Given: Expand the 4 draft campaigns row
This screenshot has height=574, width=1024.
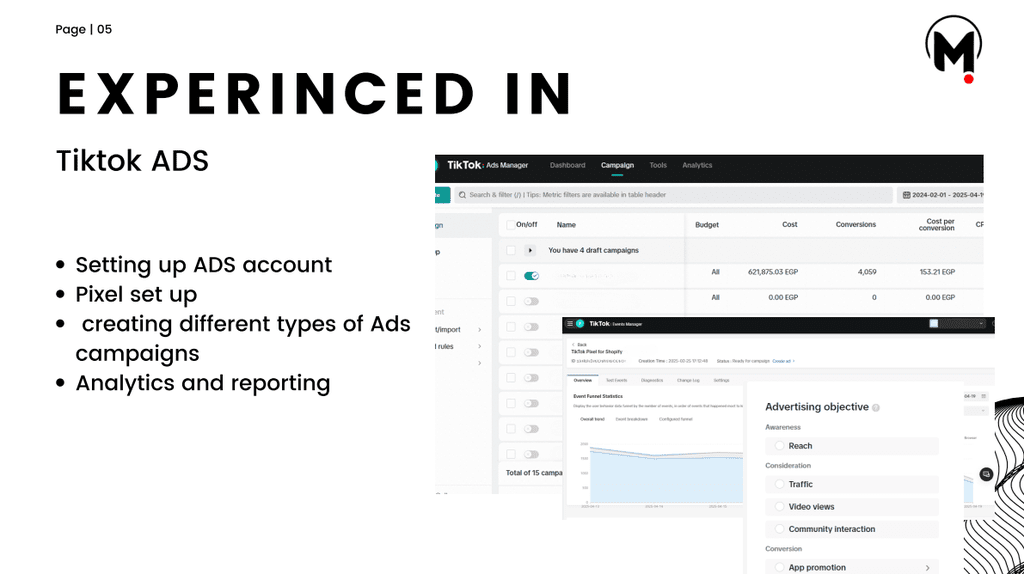Looking at the screenshot, I should click(530, 251).
